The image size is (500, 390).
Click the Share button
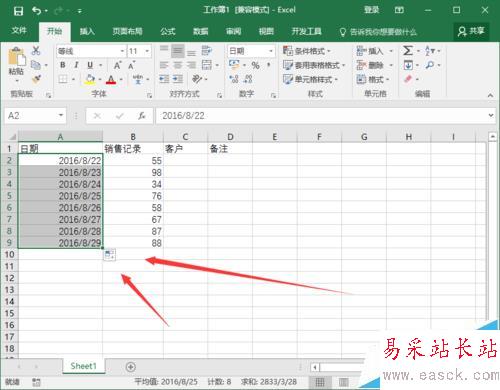point(471,31)
